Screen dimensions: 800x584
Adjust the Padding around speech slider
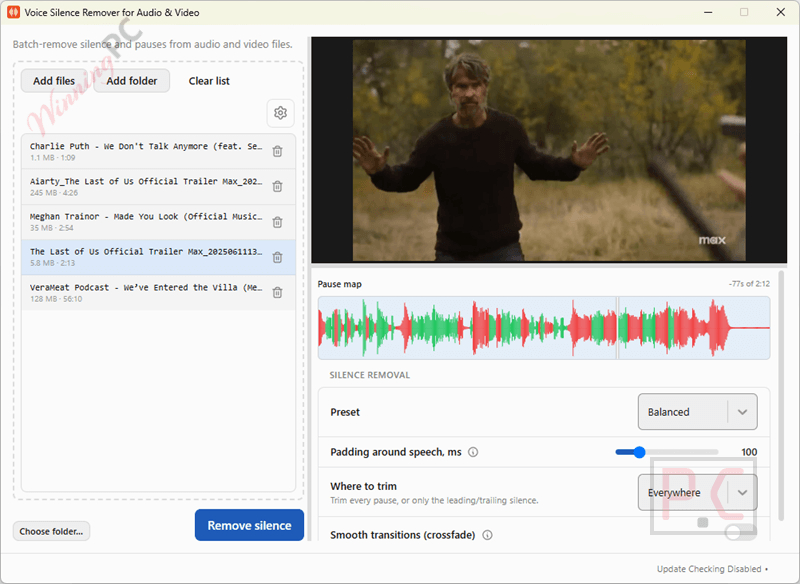(666, 452)
